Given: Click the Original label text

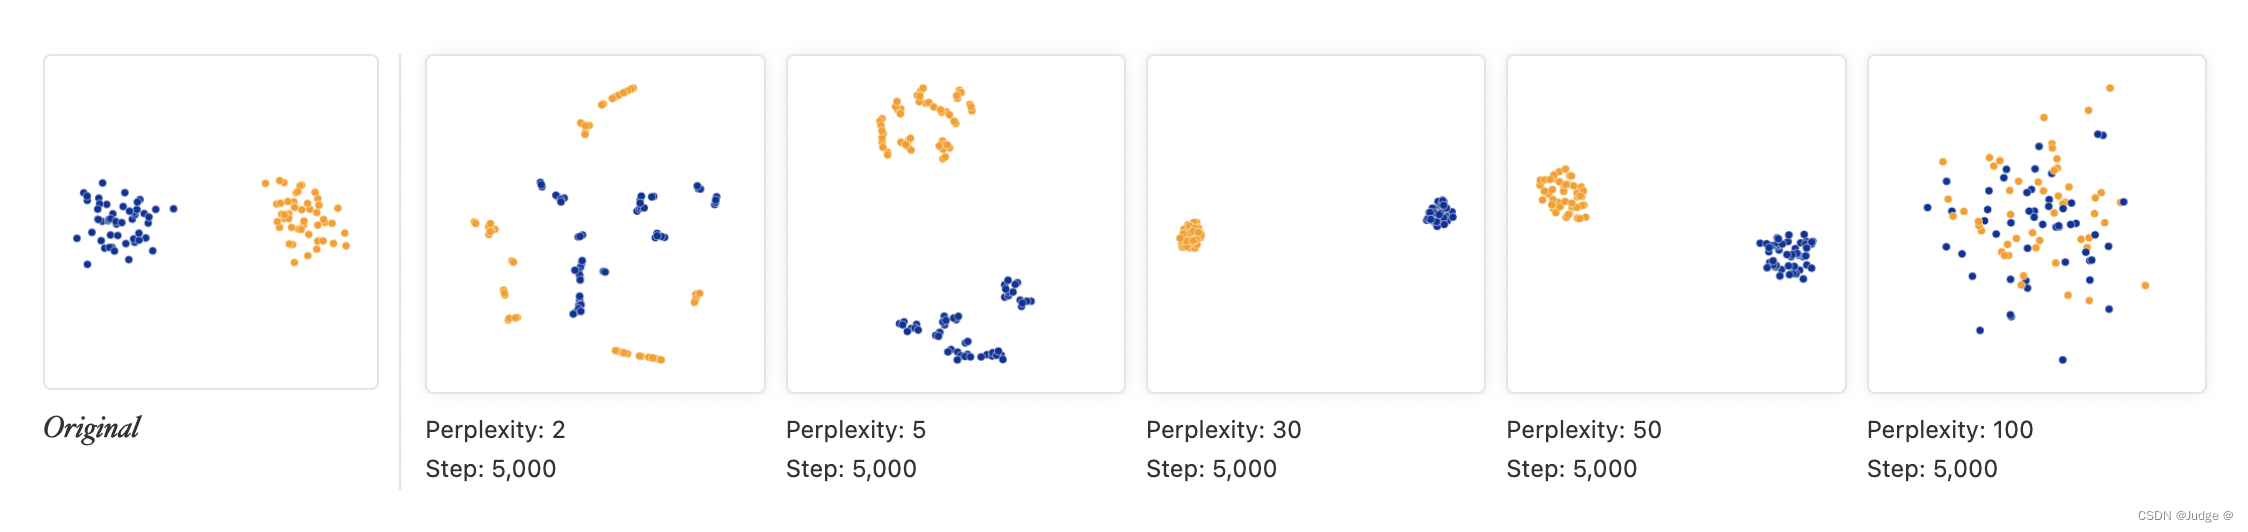Looking at the screenshot, I should point(92,428).
